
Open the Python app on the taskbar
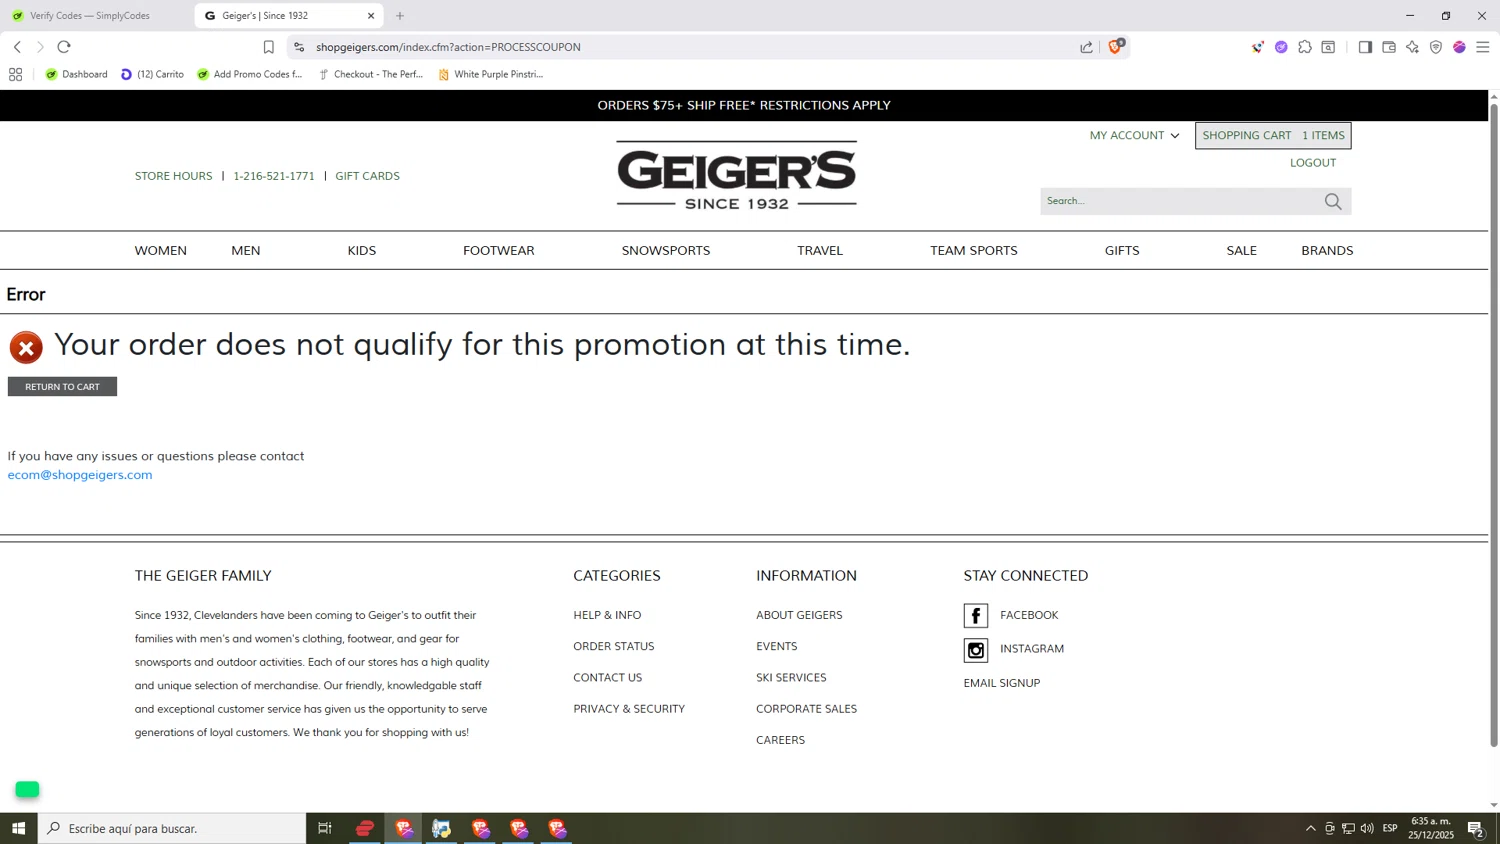coord(441,828)
